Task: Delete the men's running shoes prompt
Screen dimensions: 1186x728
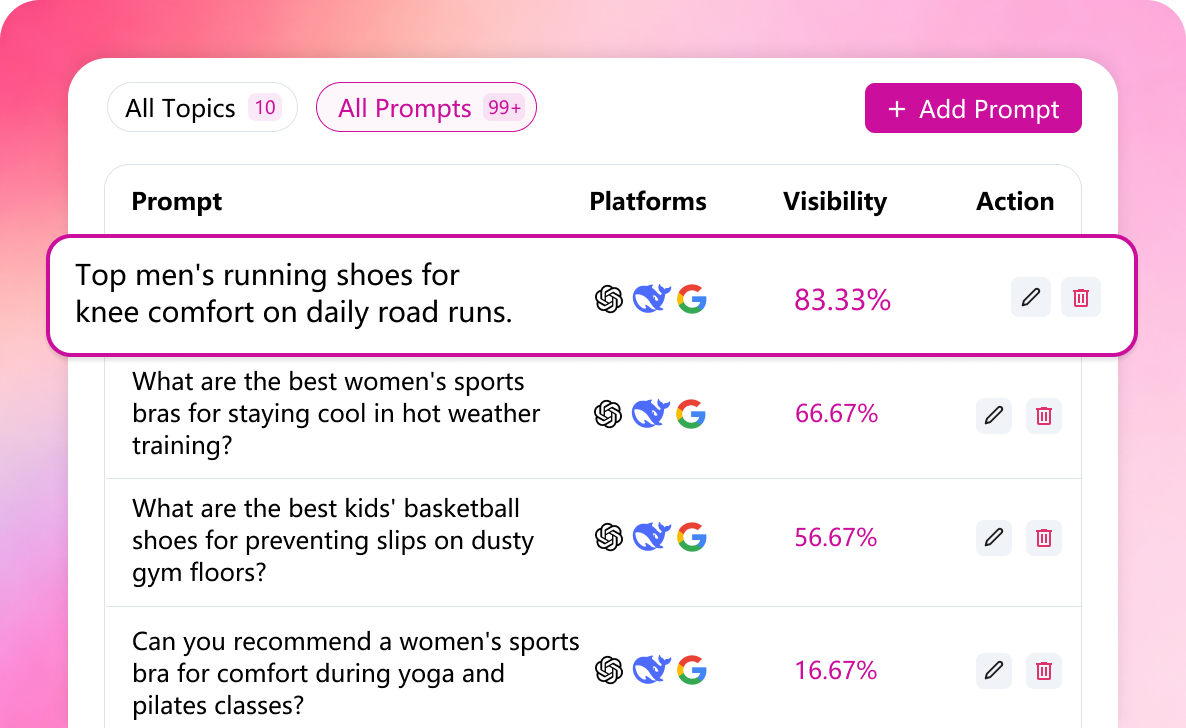Action: 1081,297
